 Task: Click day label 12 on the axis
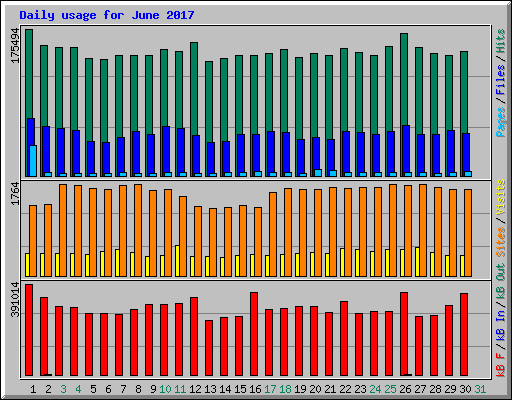195,389
